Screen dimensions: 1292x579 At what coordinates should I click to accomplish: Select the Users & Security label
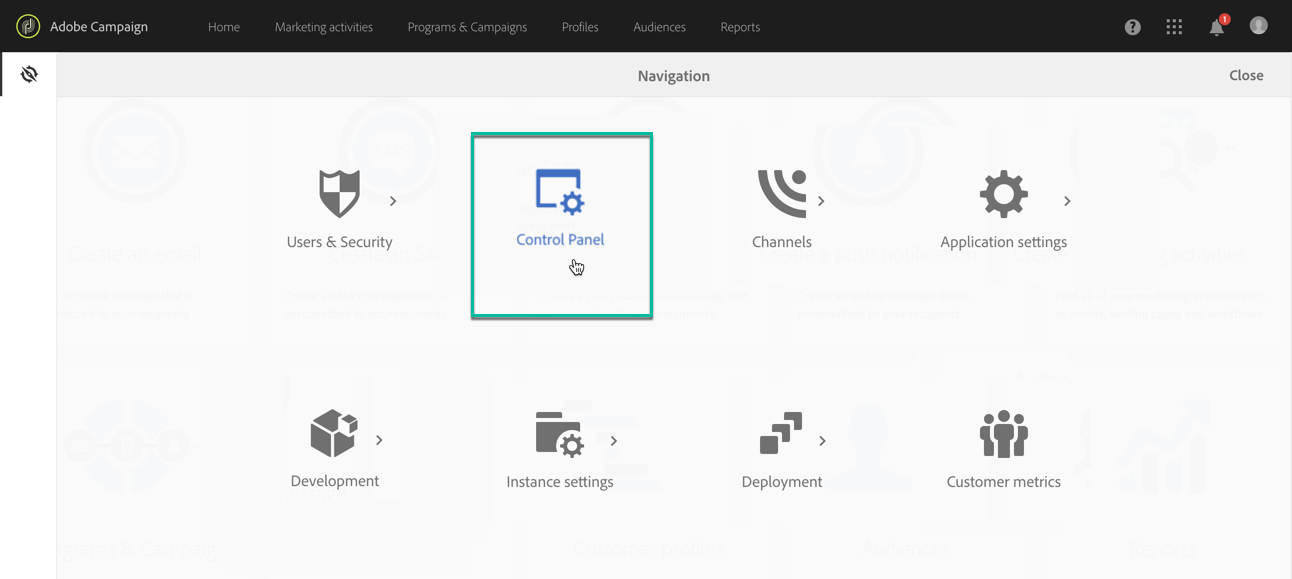point(339,242)
